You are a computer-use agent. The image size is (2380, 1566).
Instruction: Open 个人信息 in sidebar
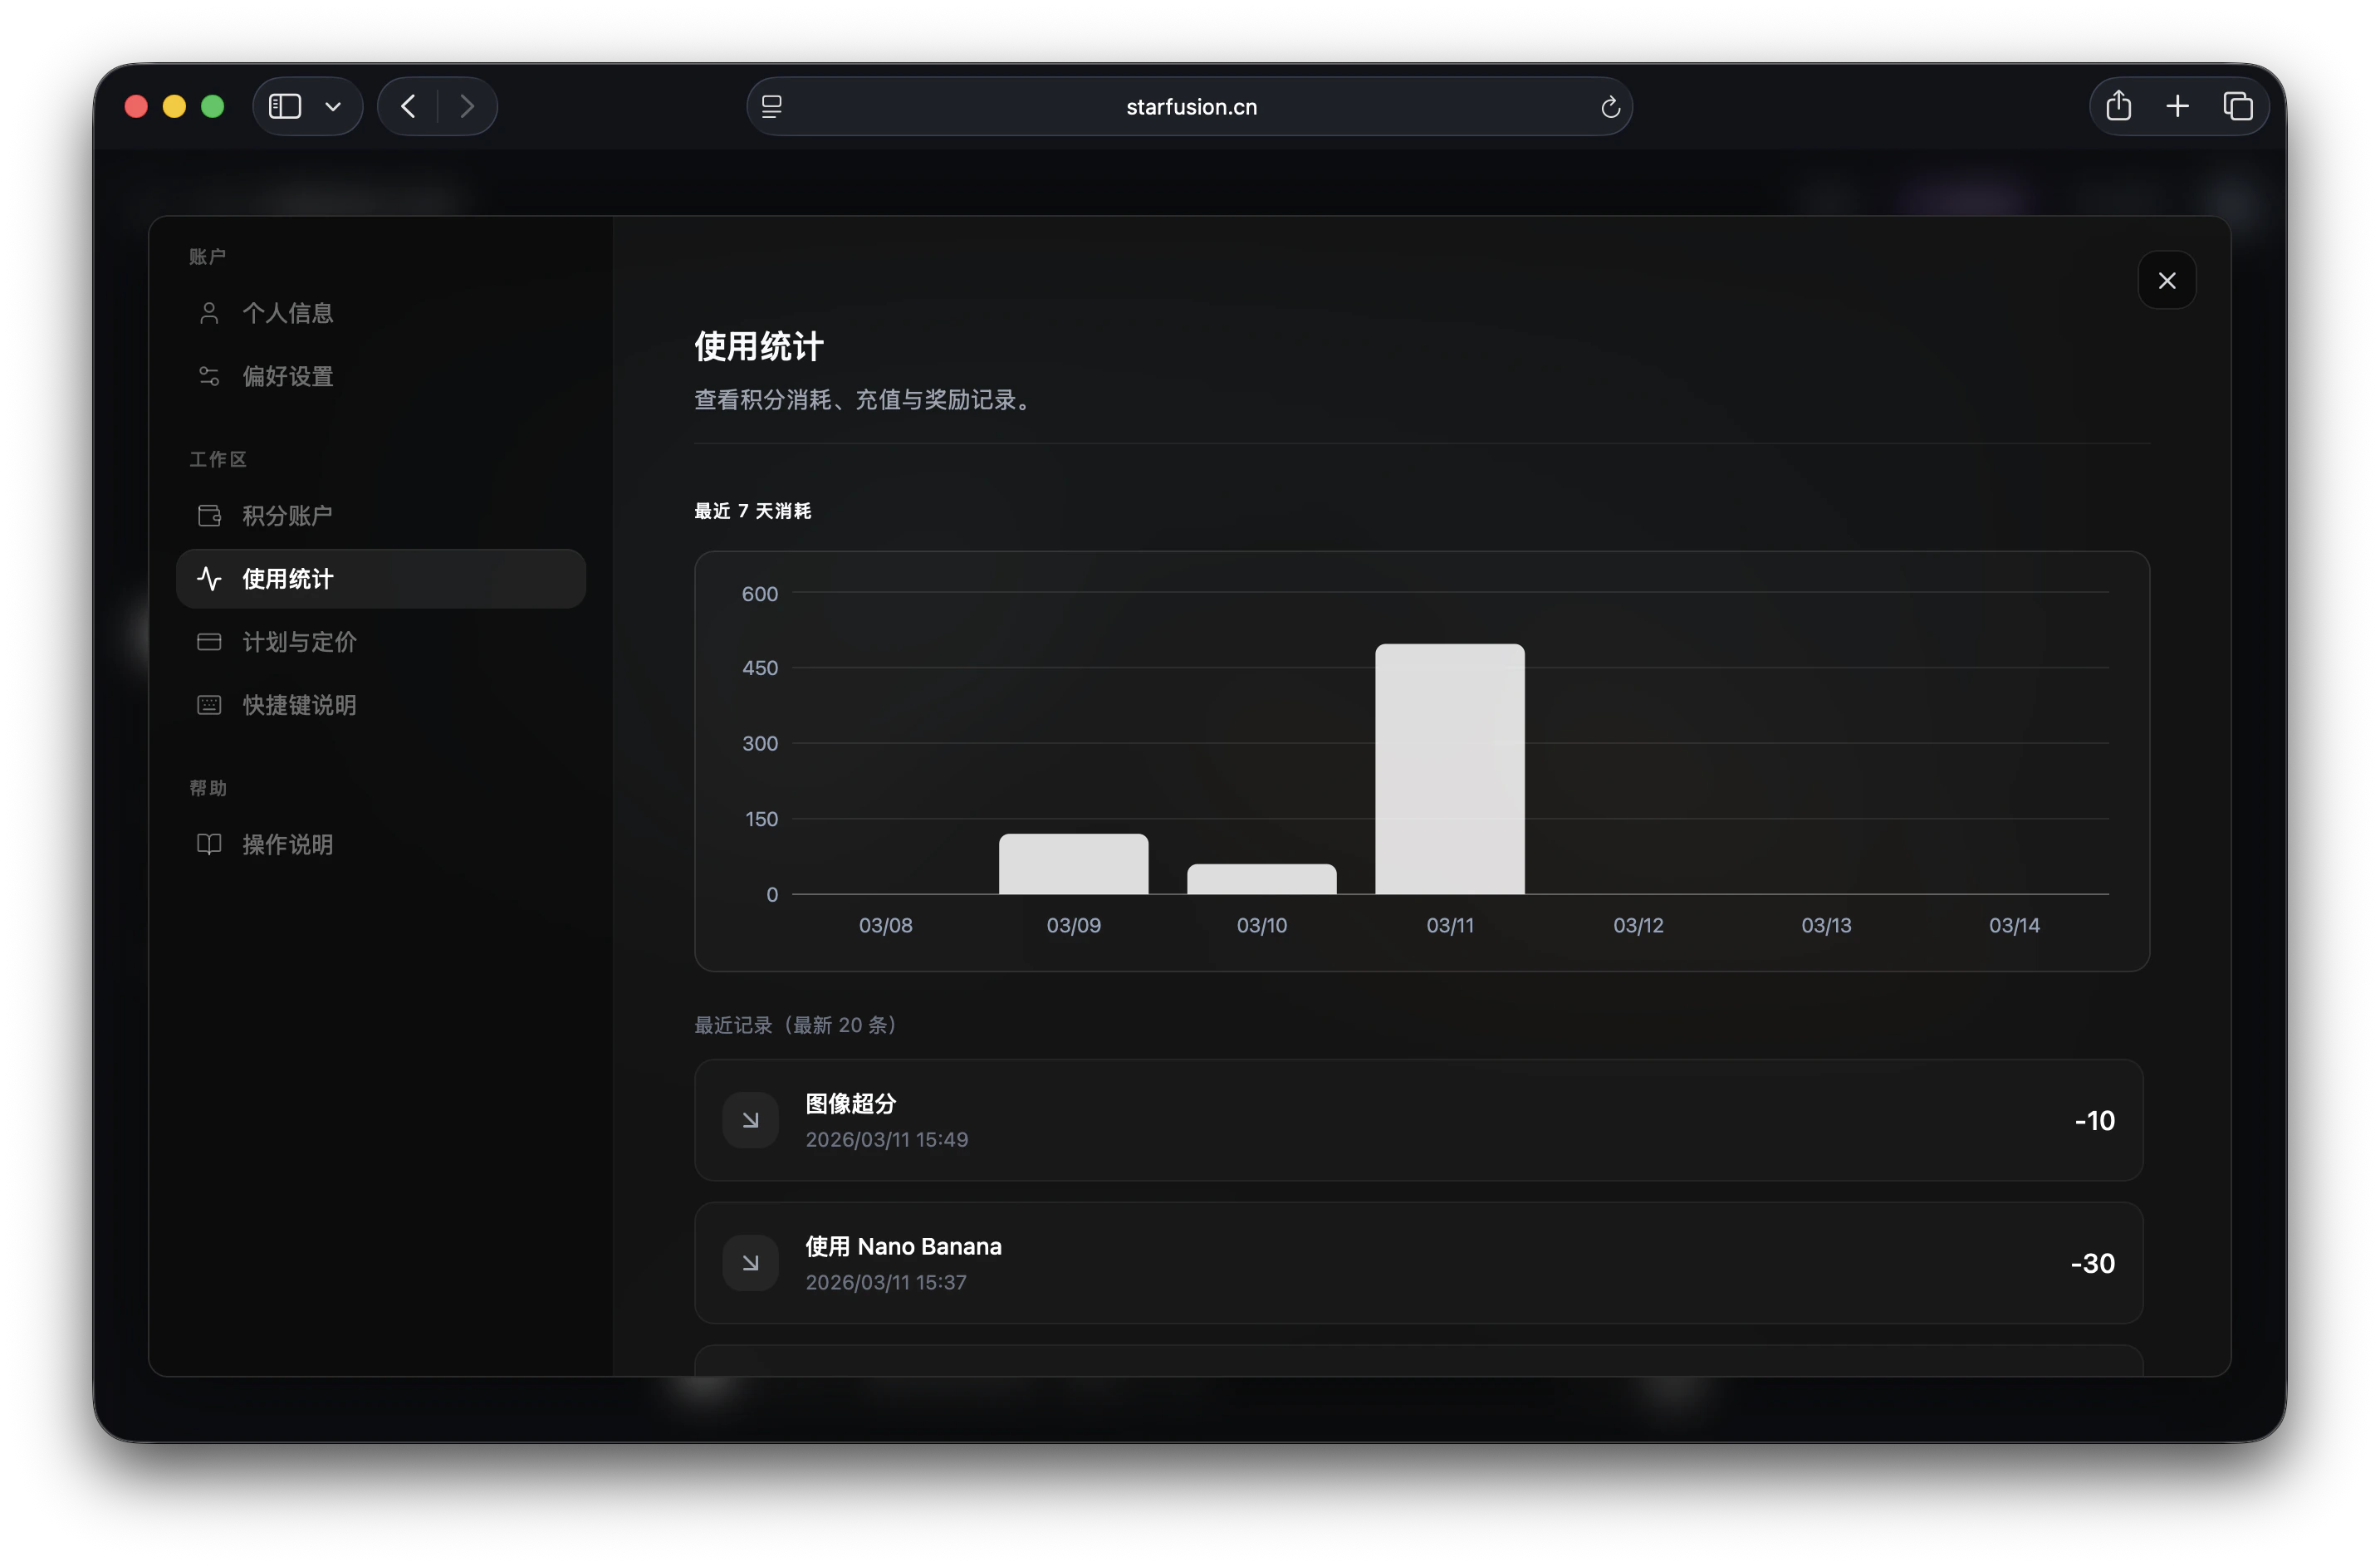click(287, 313)
